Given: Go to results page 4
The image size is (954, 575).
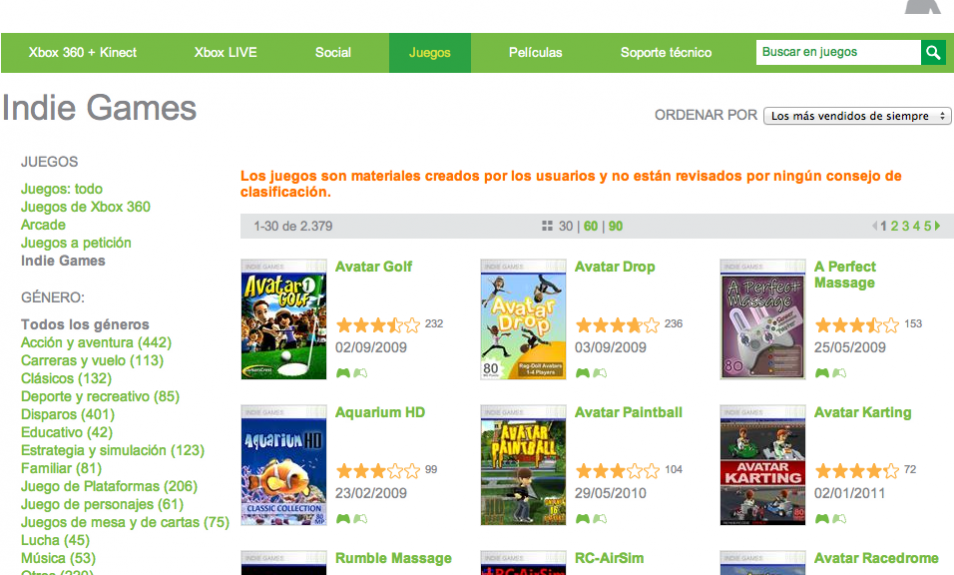Looking at the screenshot, I should point(916,226).
